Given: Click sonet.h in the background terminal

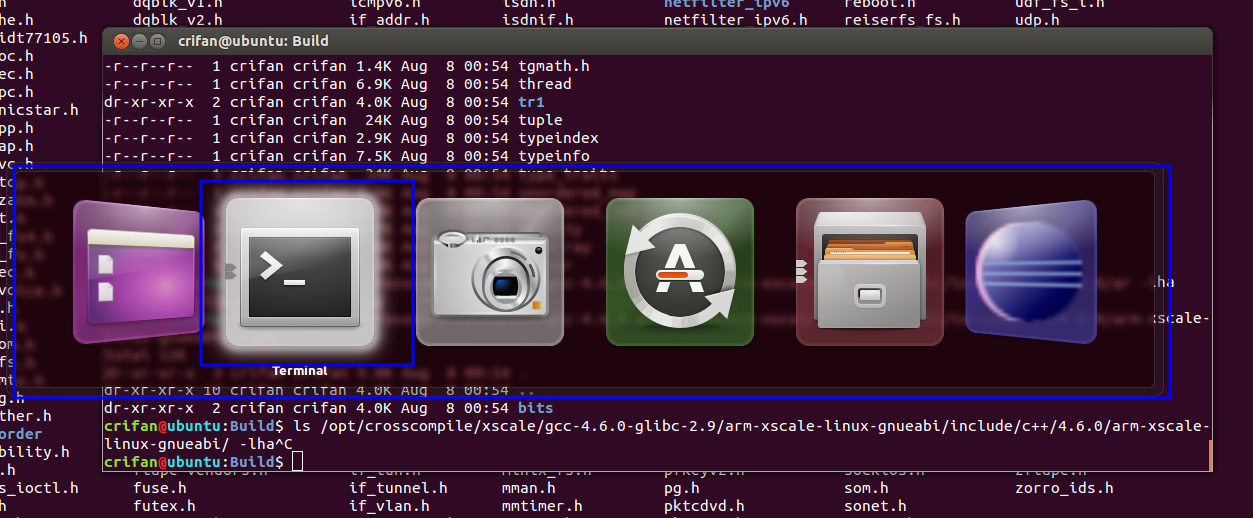Looking at the screenshot, I should tap(875, 506).
